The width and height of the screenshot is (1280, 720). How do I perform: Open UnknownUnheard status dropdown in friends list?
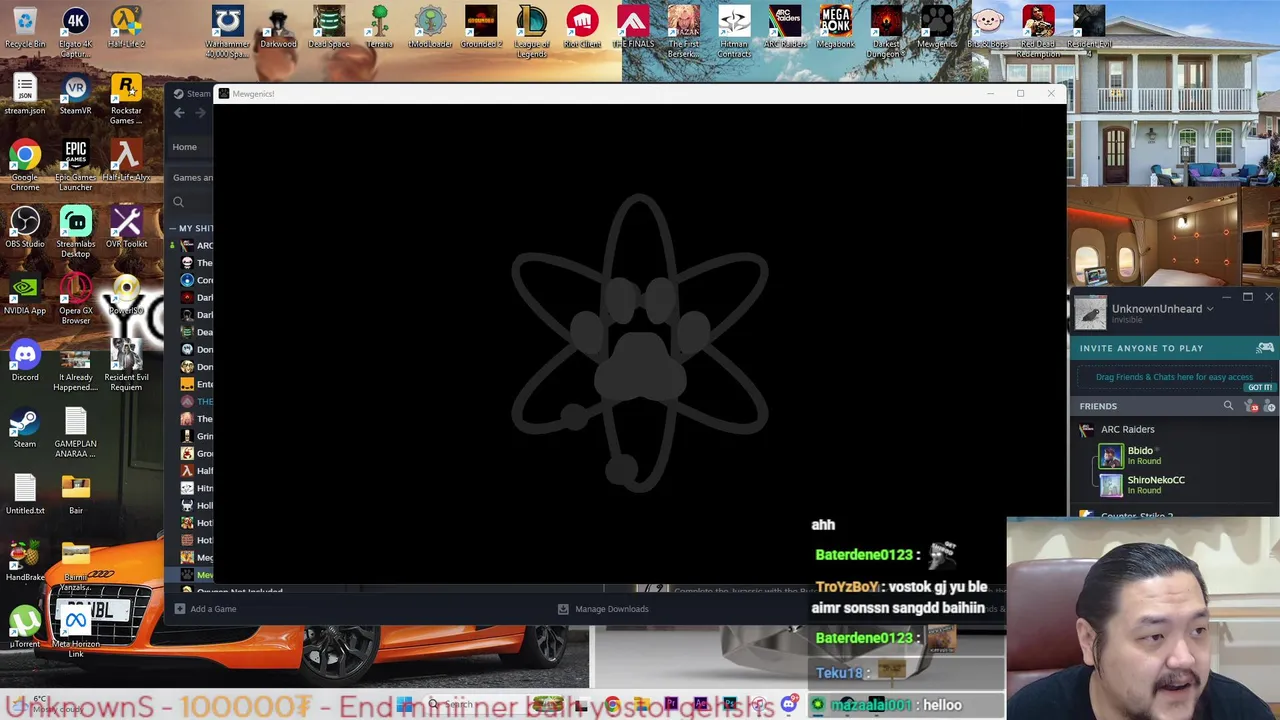point(1209,309)
